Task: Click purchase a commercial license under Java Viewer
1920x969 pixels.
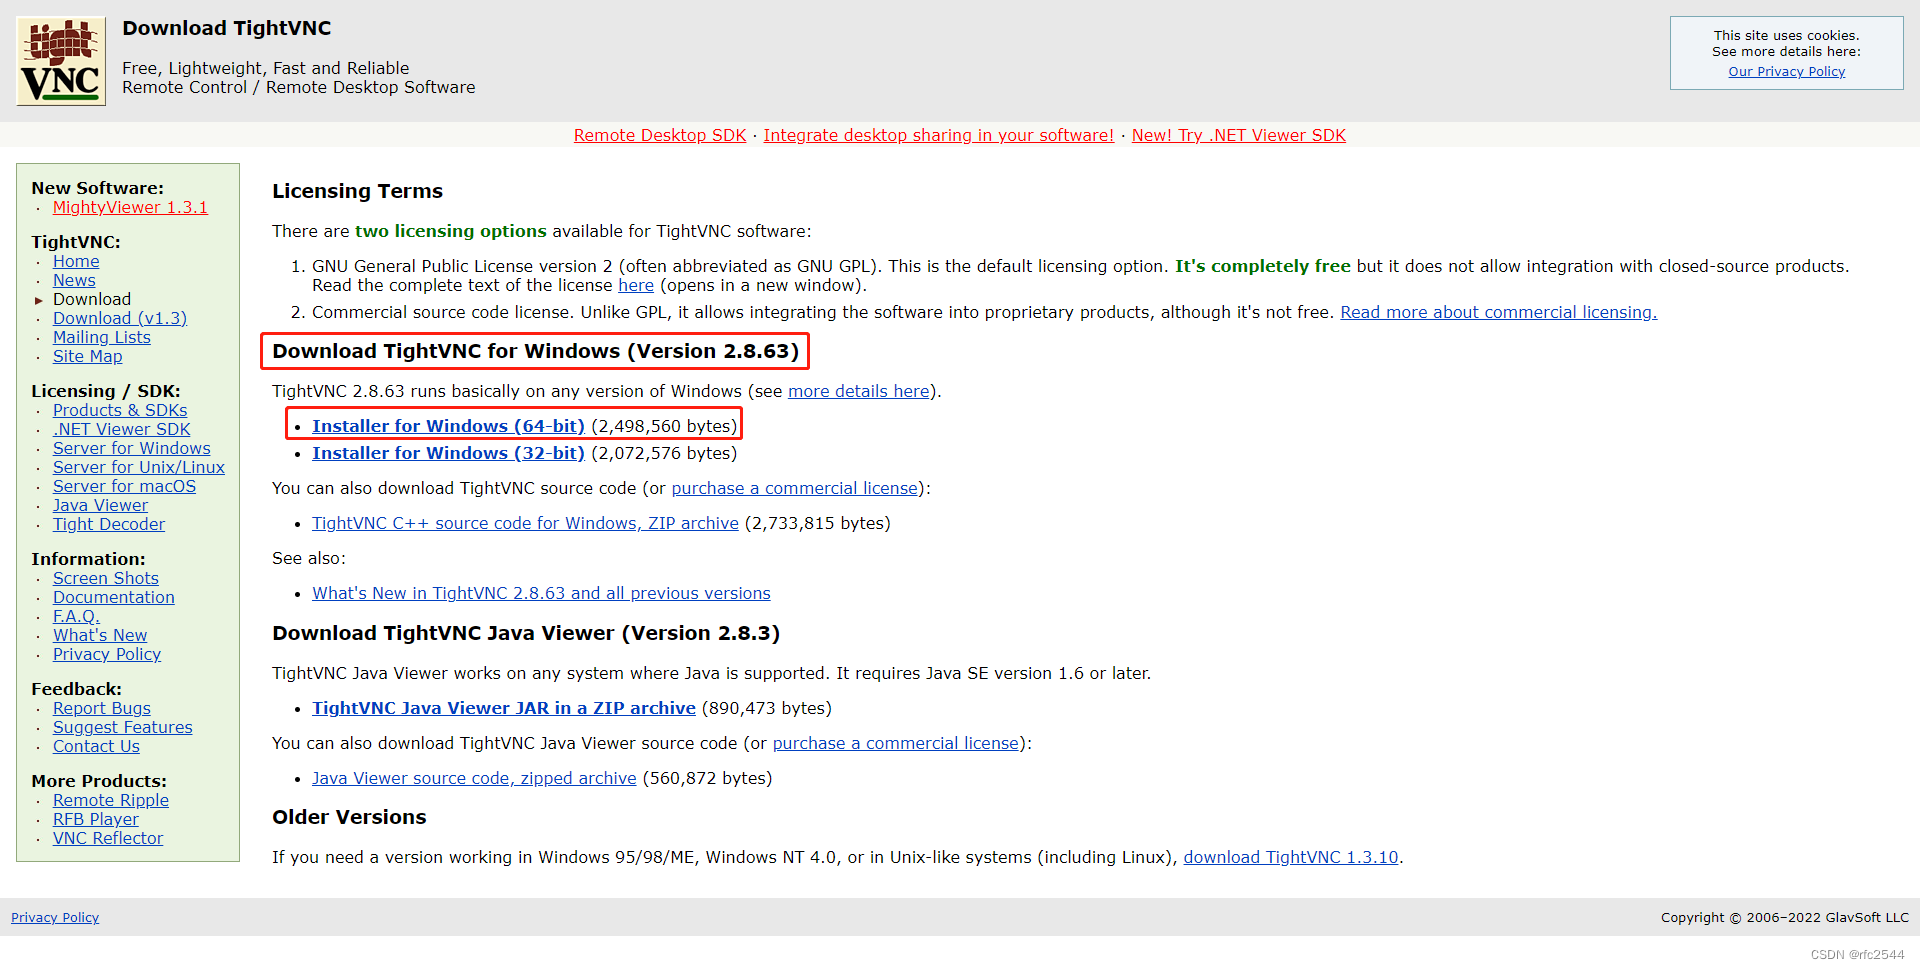Action: [896, 743]
